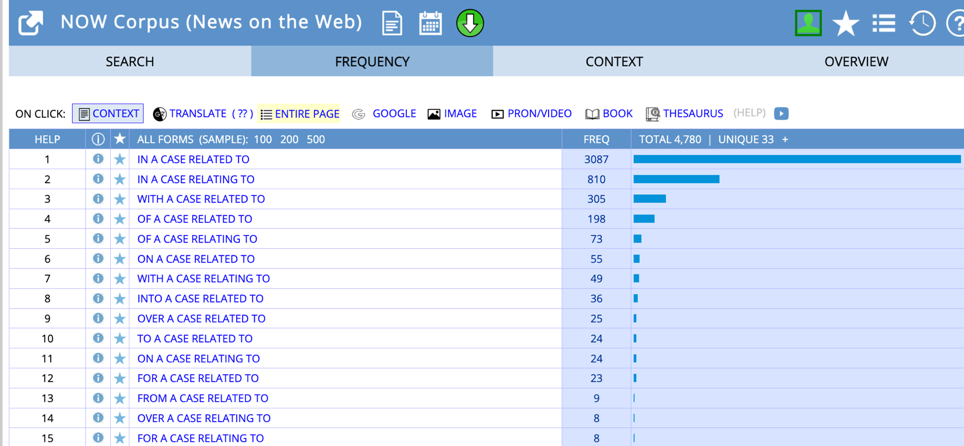
Task: Open INTO A CASE RELATED TO entry
Action: point(200,298)
